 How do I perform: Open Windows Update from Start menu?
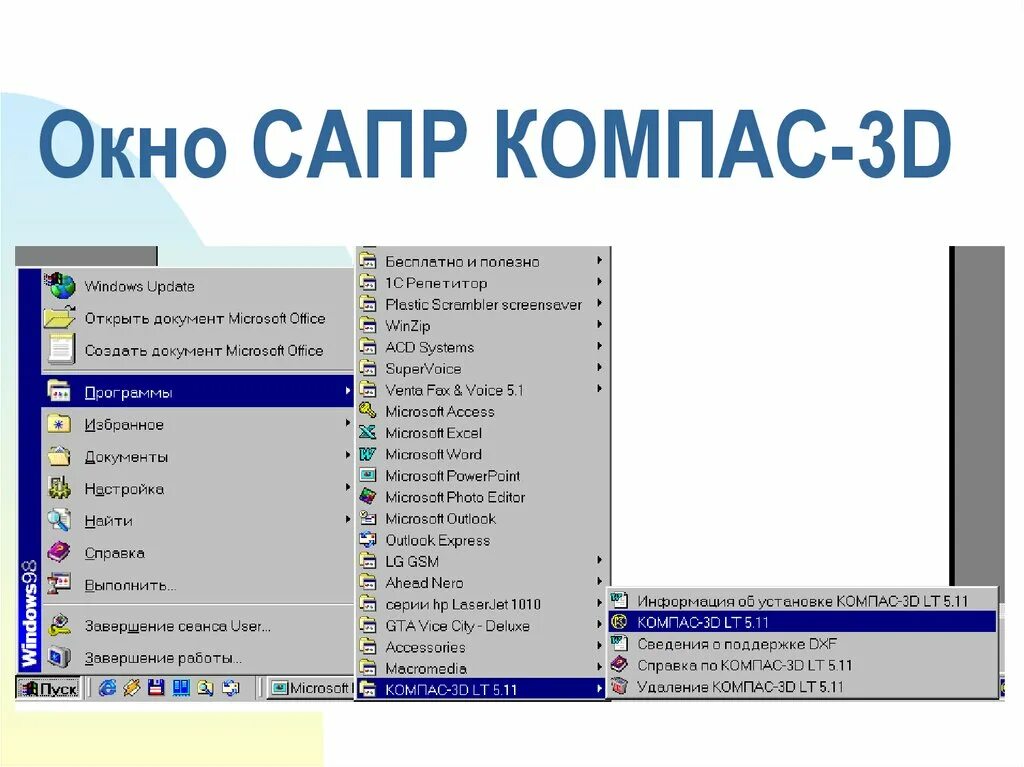coord(197,286)
